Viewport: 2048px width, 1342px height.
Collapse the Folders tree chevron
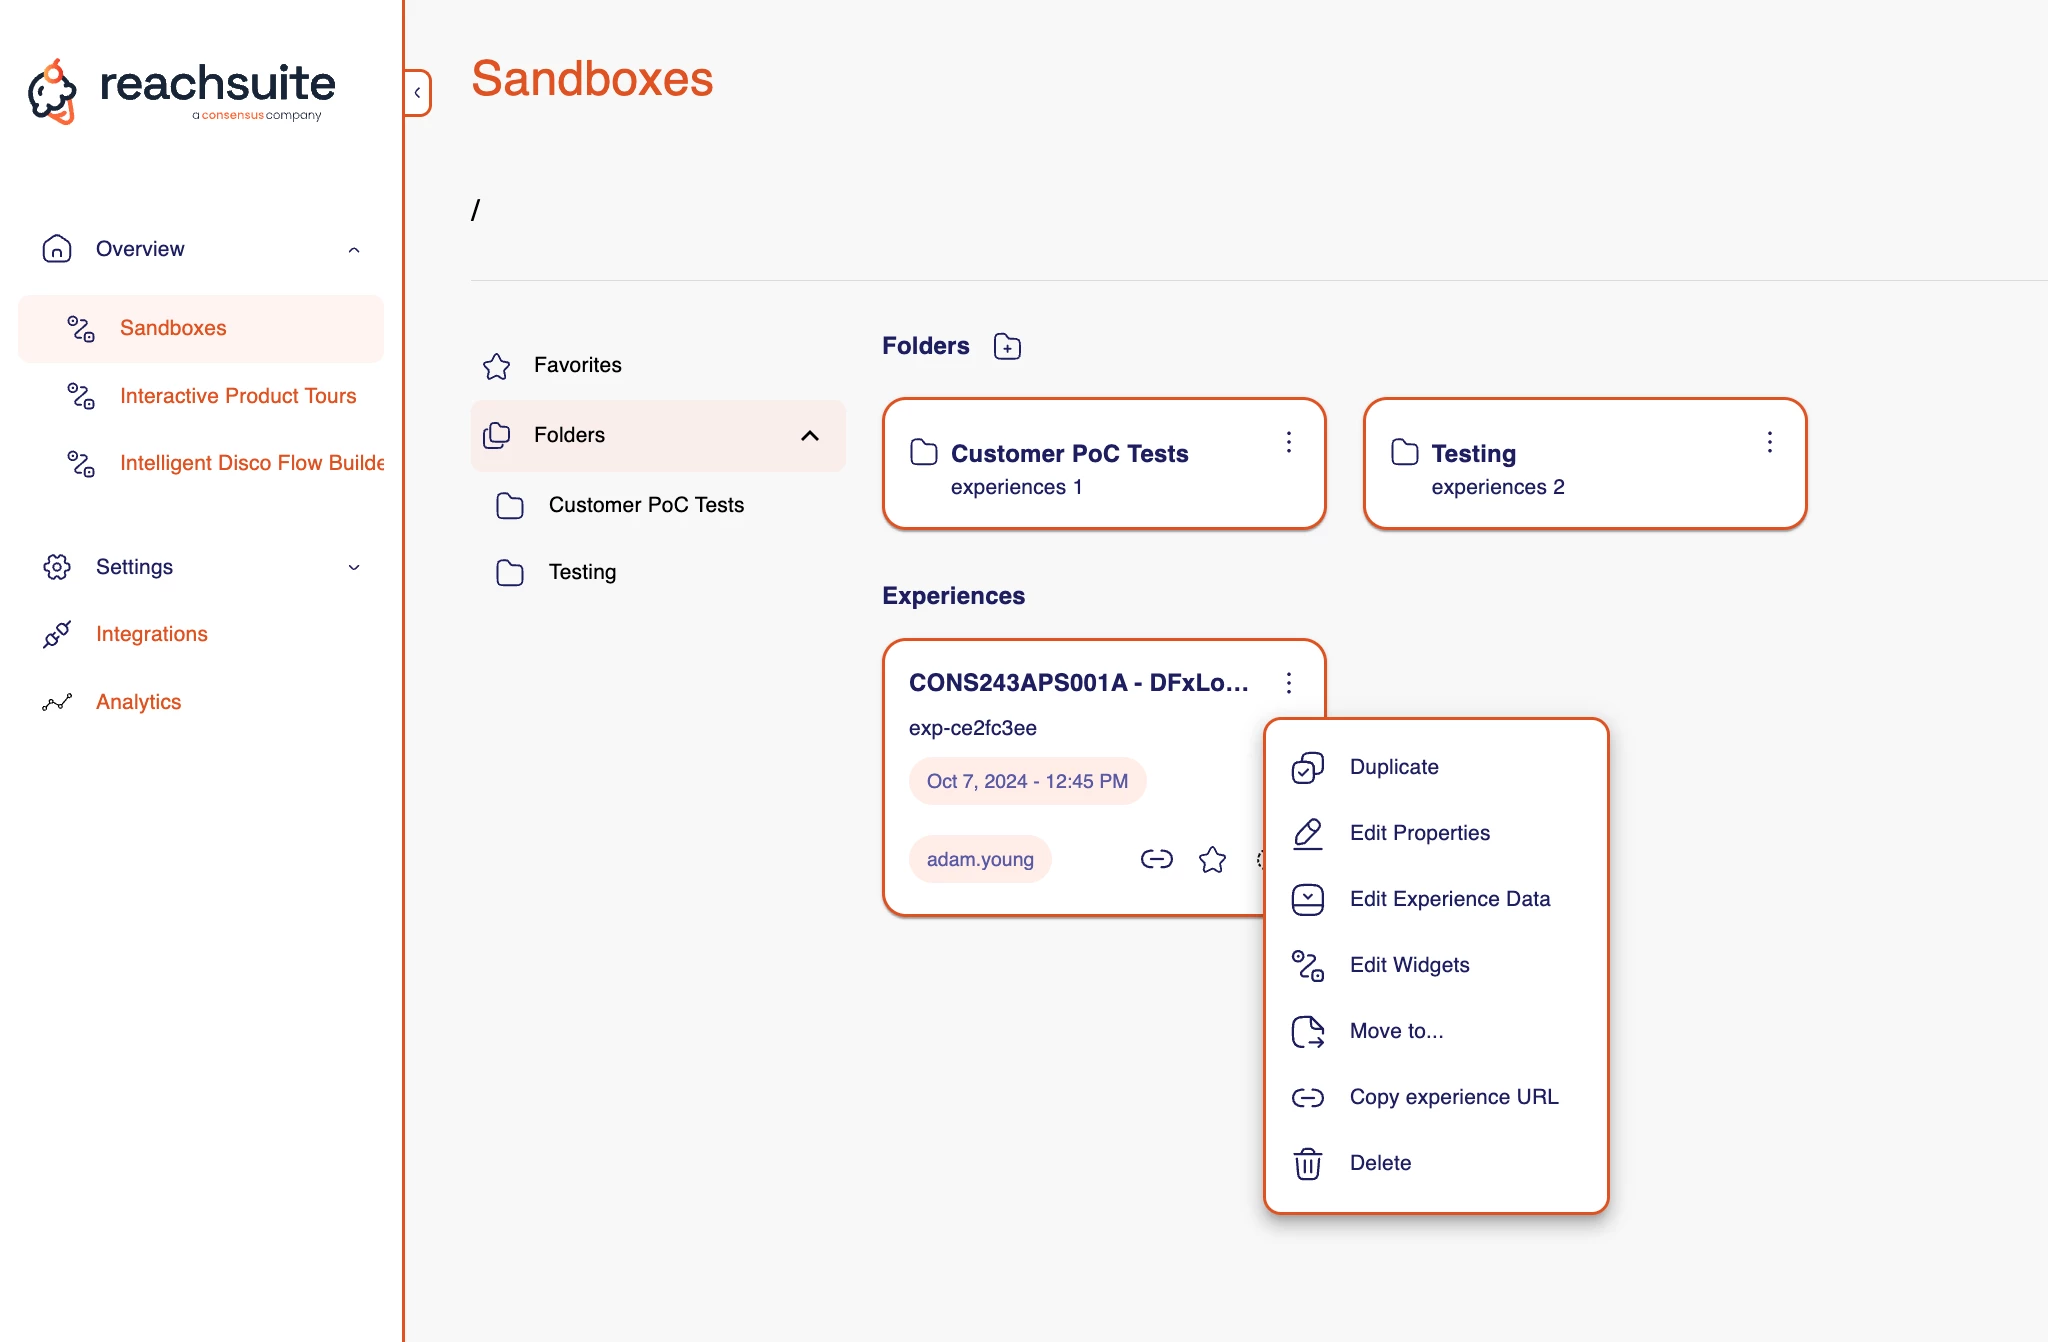(810, 435)
